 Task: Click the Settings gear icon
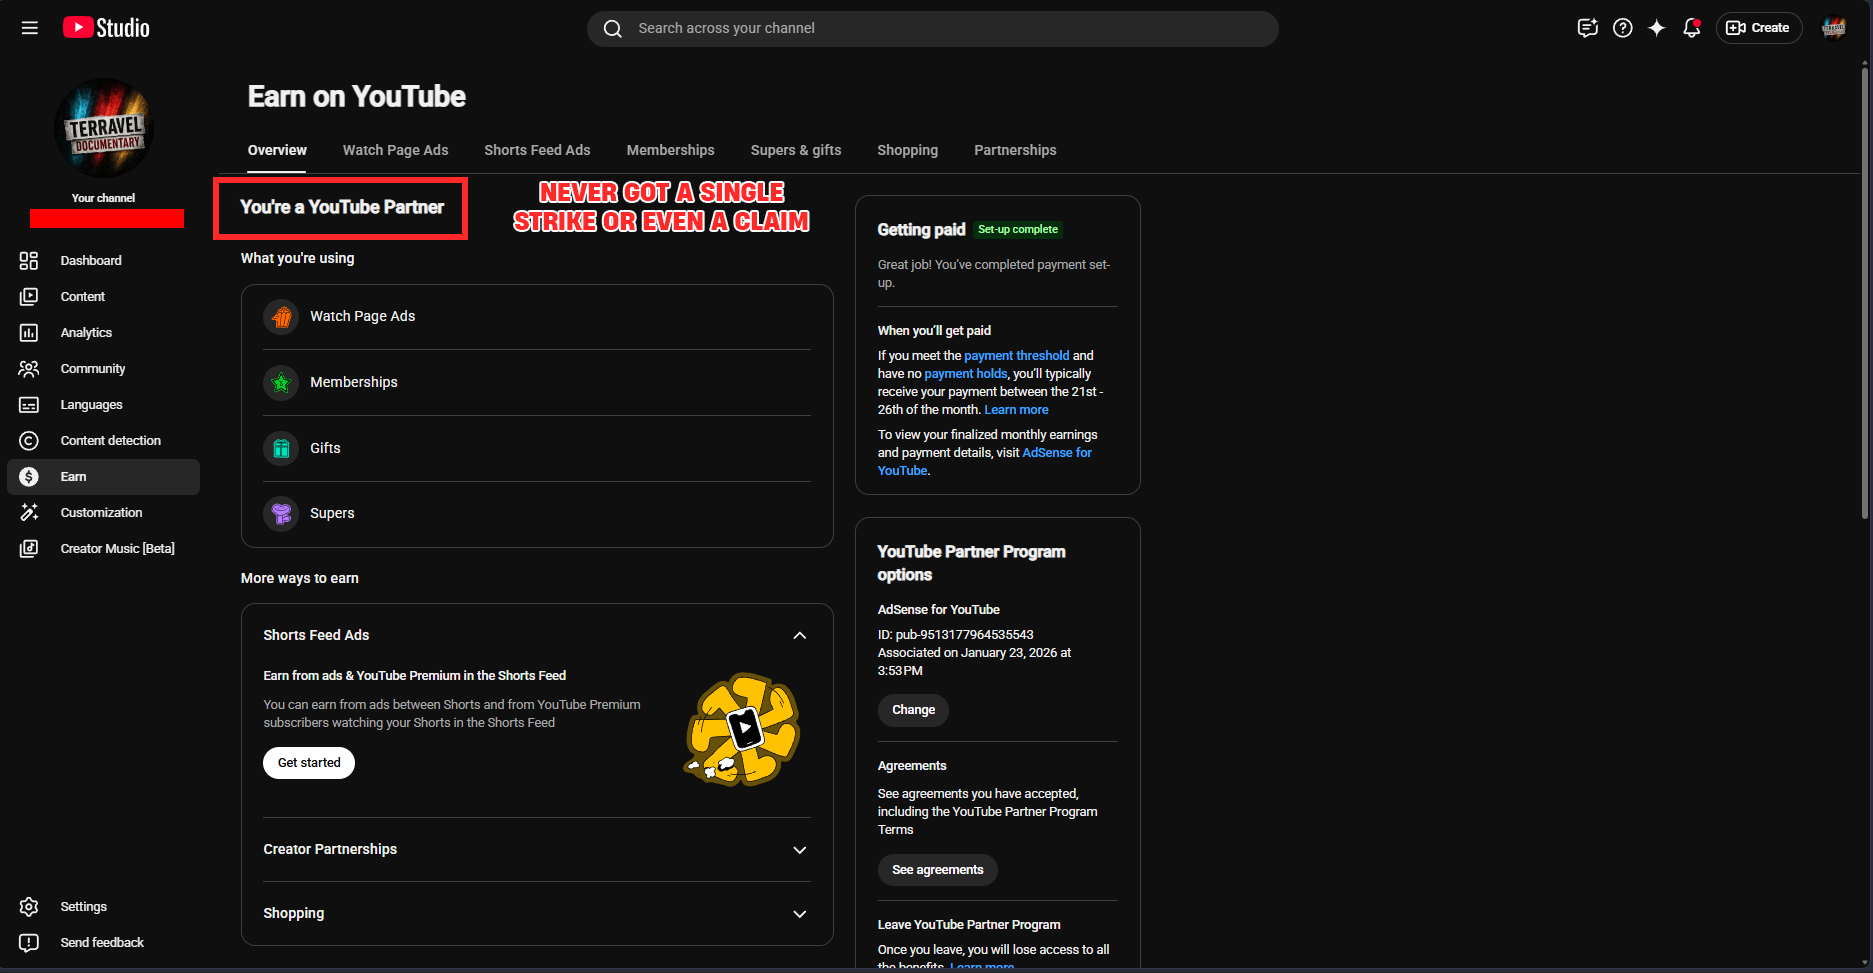coord(29,907)
